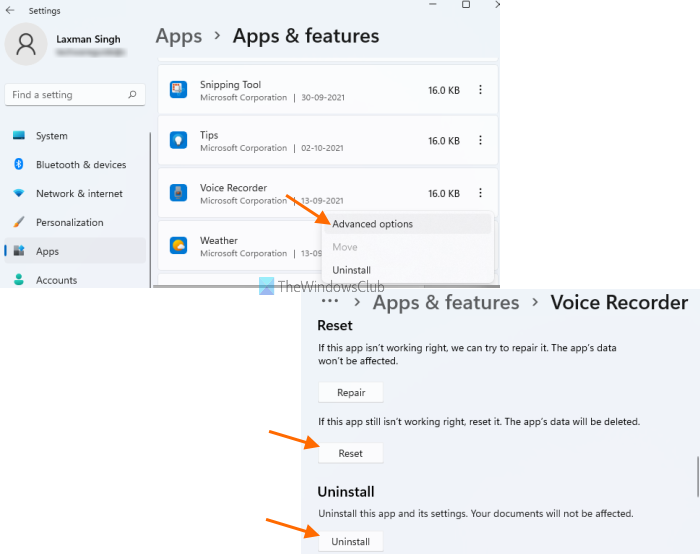Click the Network wifi icon in sidebar
This screenshot has width=700, height=554.
click(19, 193)
